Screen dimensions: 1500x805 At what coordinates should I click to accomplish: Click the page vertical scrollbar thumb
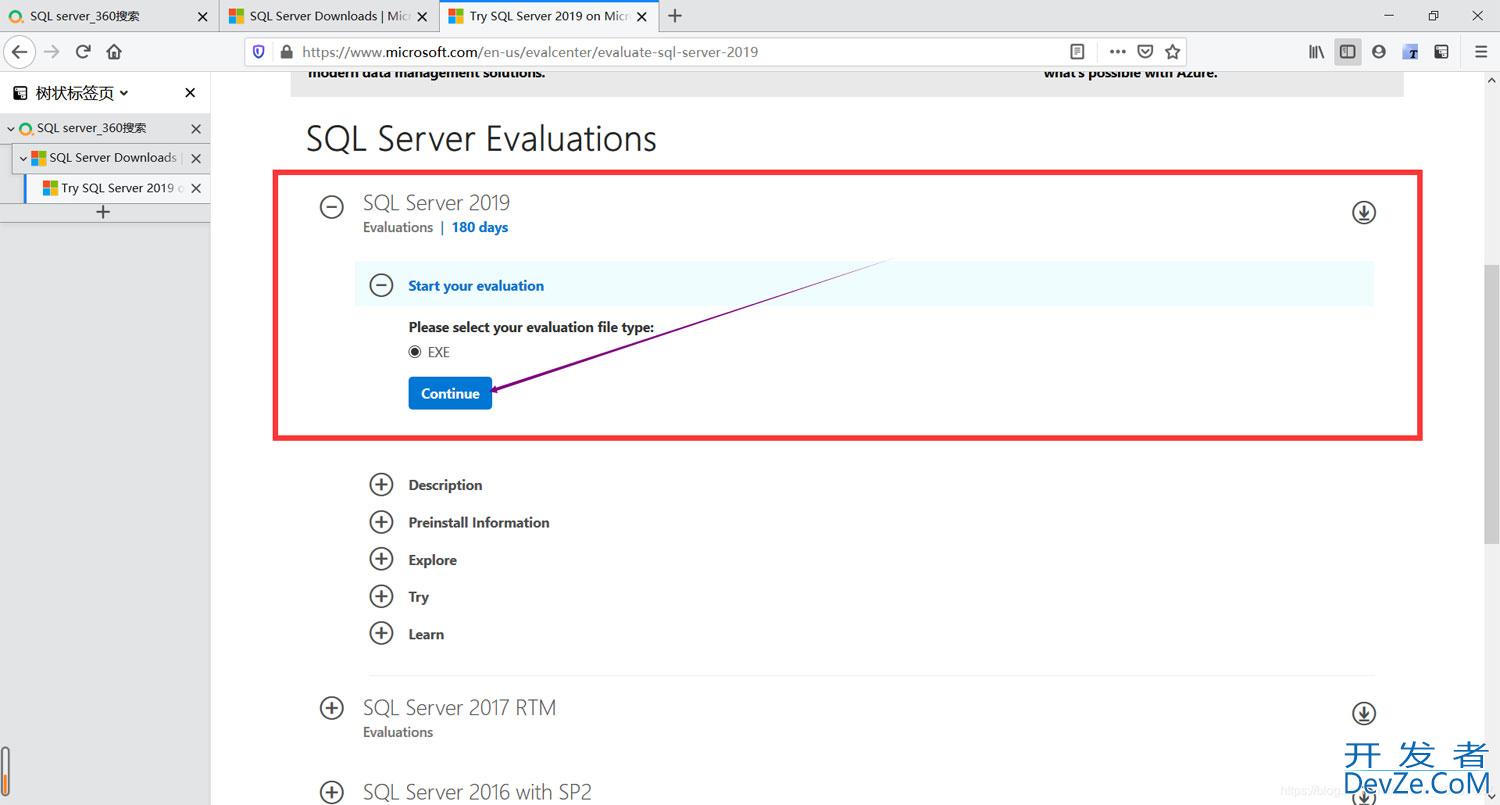(x=1491, y=405)
